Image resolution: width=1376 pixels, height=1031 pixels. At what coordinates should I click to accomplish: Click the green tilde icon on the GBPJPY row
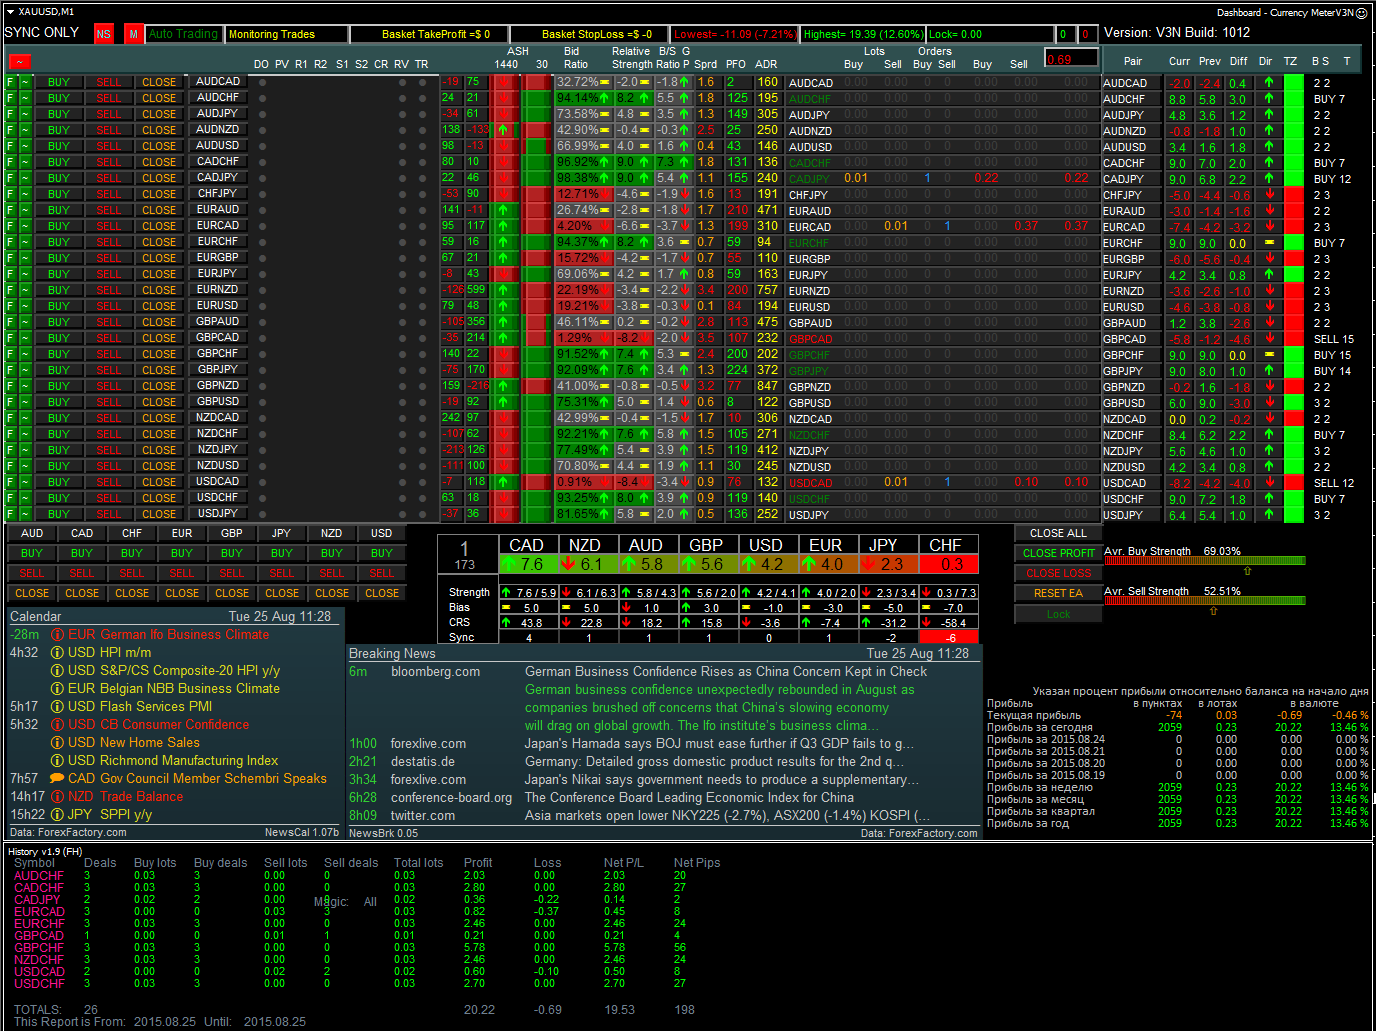click(26, 371)
